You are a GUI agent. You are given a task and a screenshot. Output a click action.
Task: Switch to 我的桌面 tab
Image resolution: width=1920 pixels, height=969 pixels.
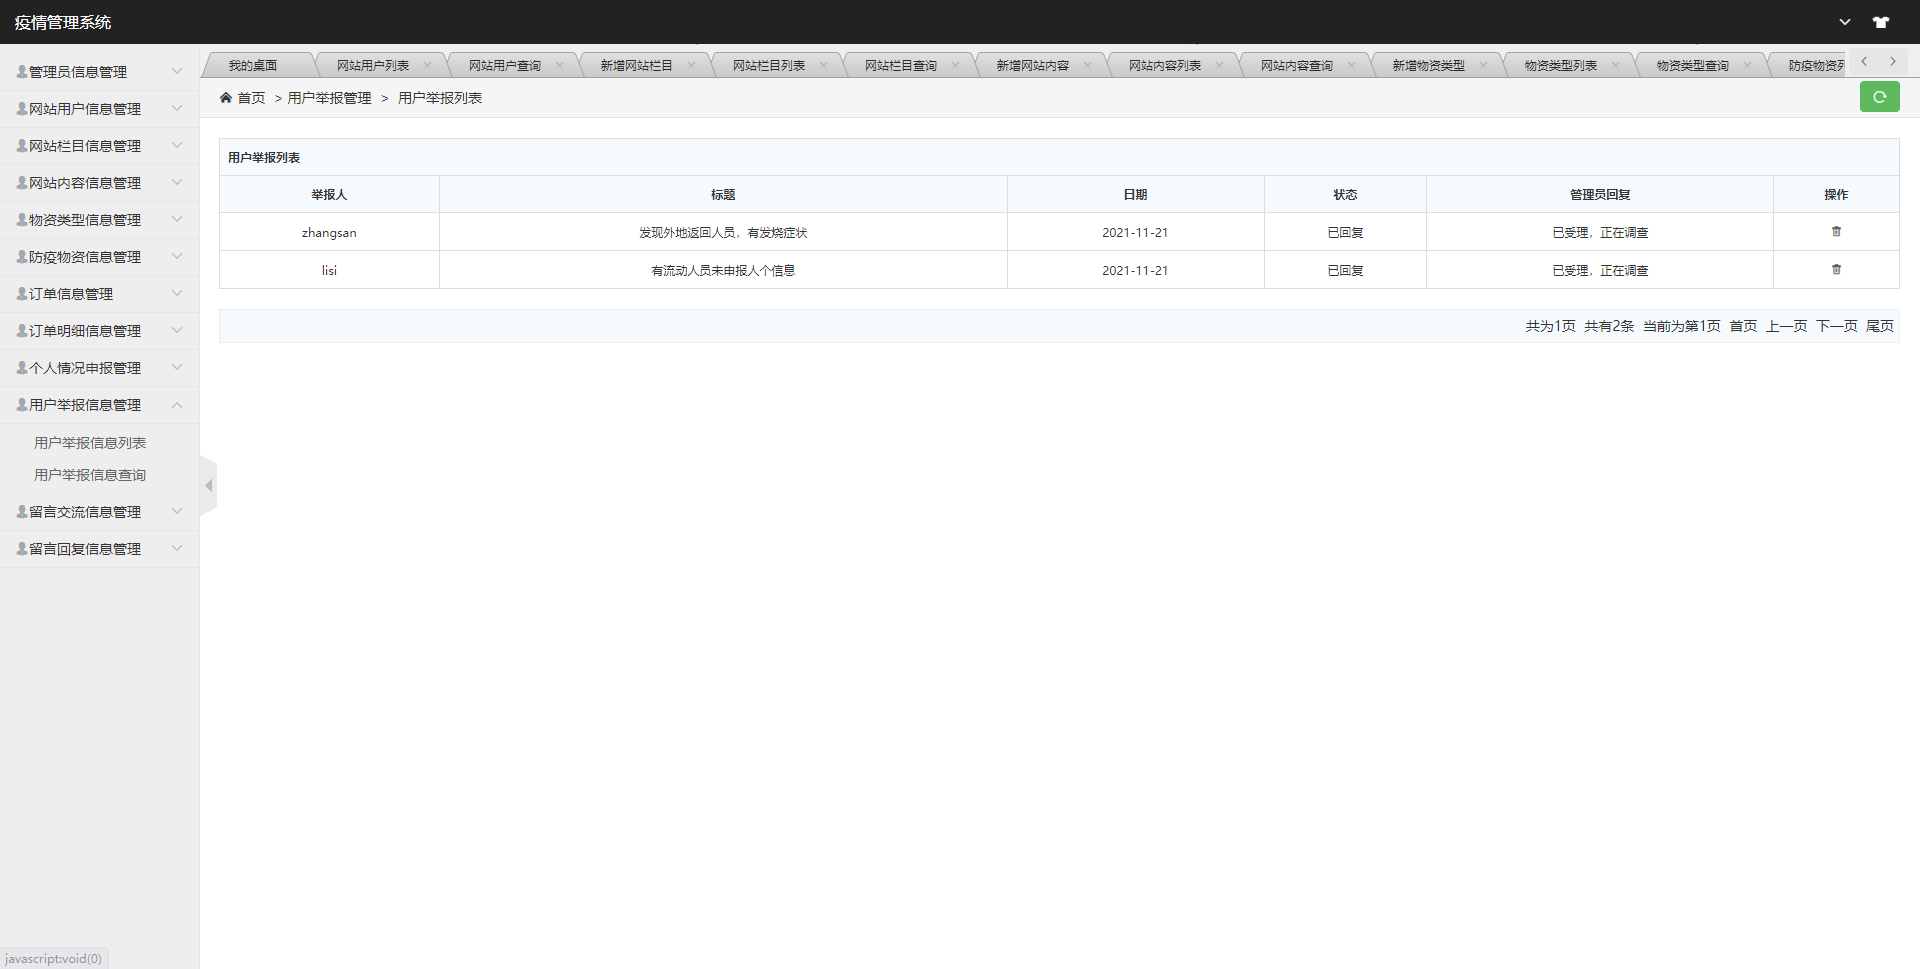[253, 65]
